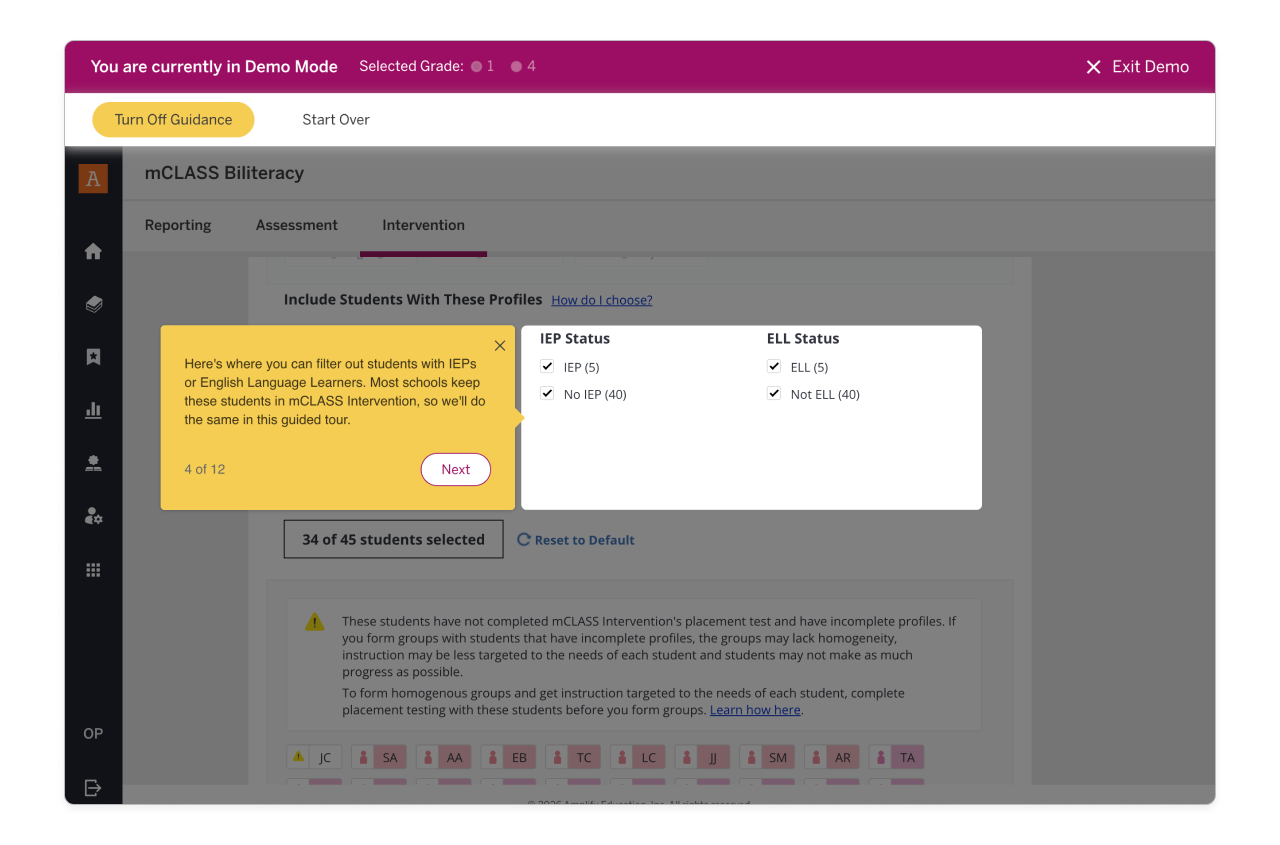
Task: Click the OP user initials in the sidebar
Action: (93, 734)
